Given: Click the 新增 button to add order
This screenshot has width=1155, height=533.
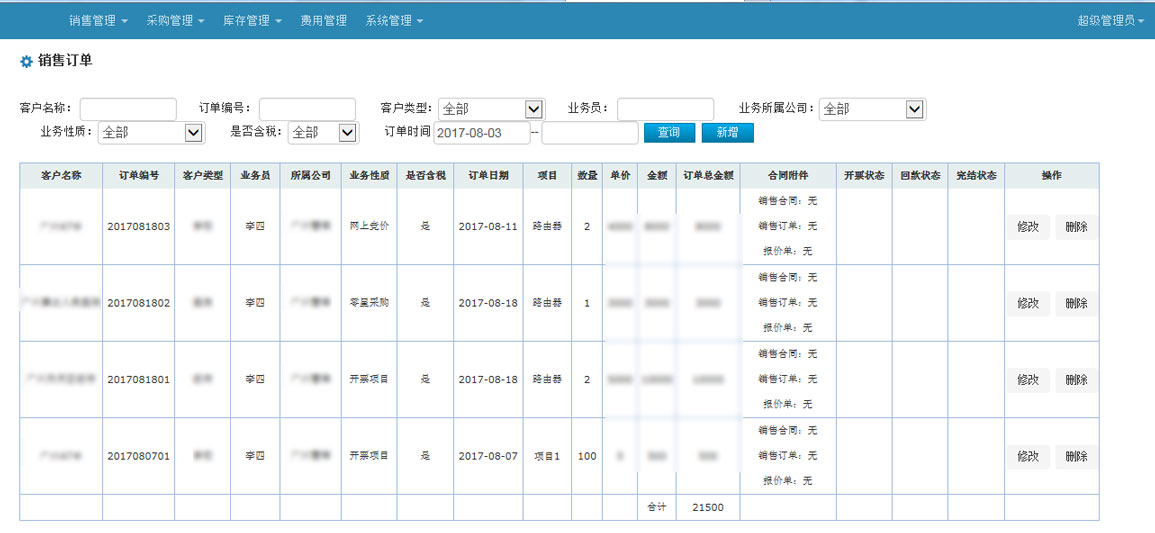Looking at the screenshot, I should (x=727, y=133).
